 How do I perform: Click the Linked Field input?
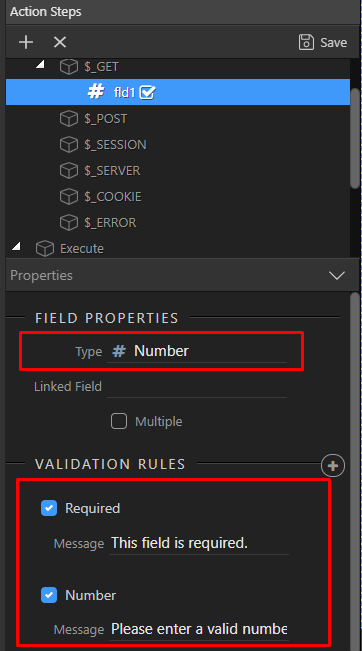(197, 387)
